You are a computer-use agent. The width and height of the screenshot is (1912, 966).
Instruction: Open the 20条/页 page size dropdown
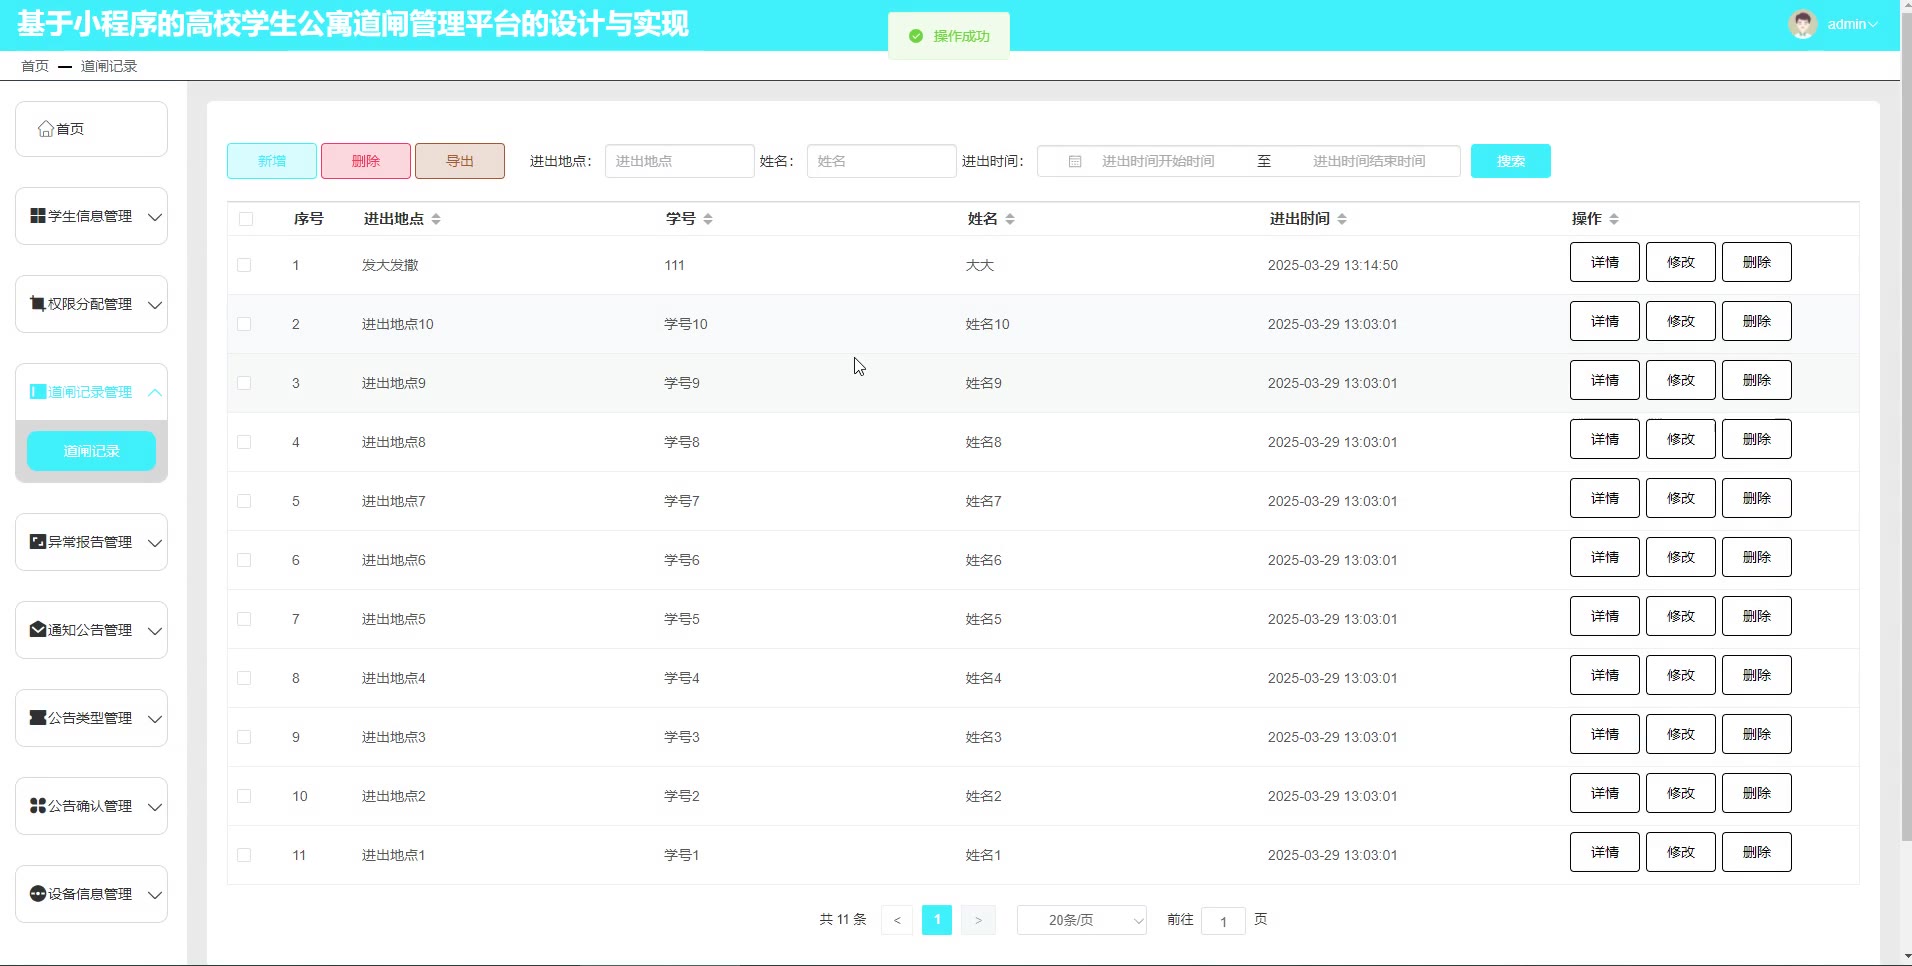click(x=1081, y=920)
